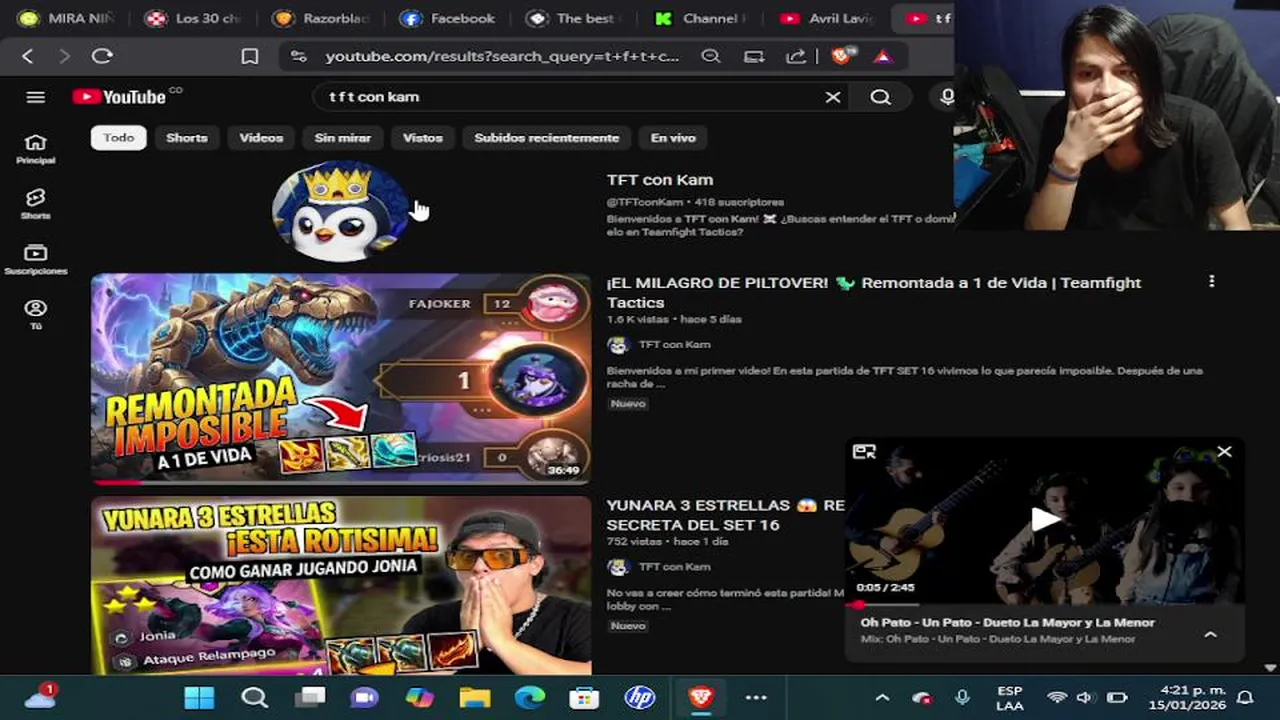Click the address bar URL

502,57
